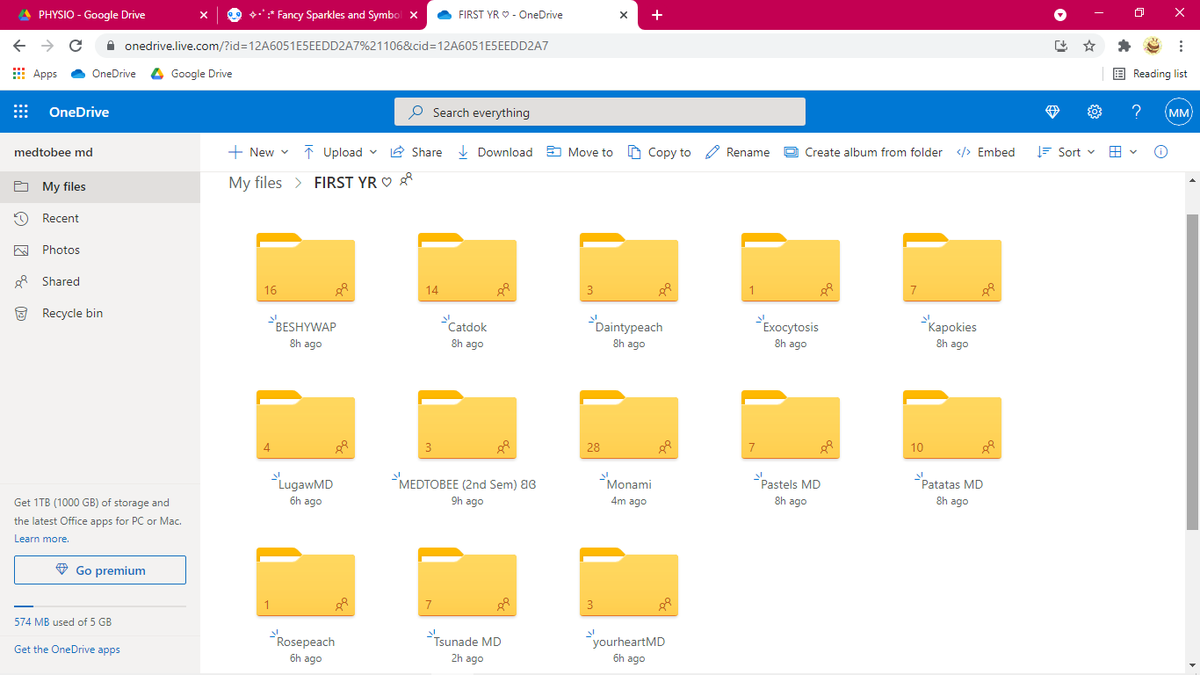Open the settings gear in OneDrive header
The width and height of the screenshot is (1200, 675).
coord(1094,112)
